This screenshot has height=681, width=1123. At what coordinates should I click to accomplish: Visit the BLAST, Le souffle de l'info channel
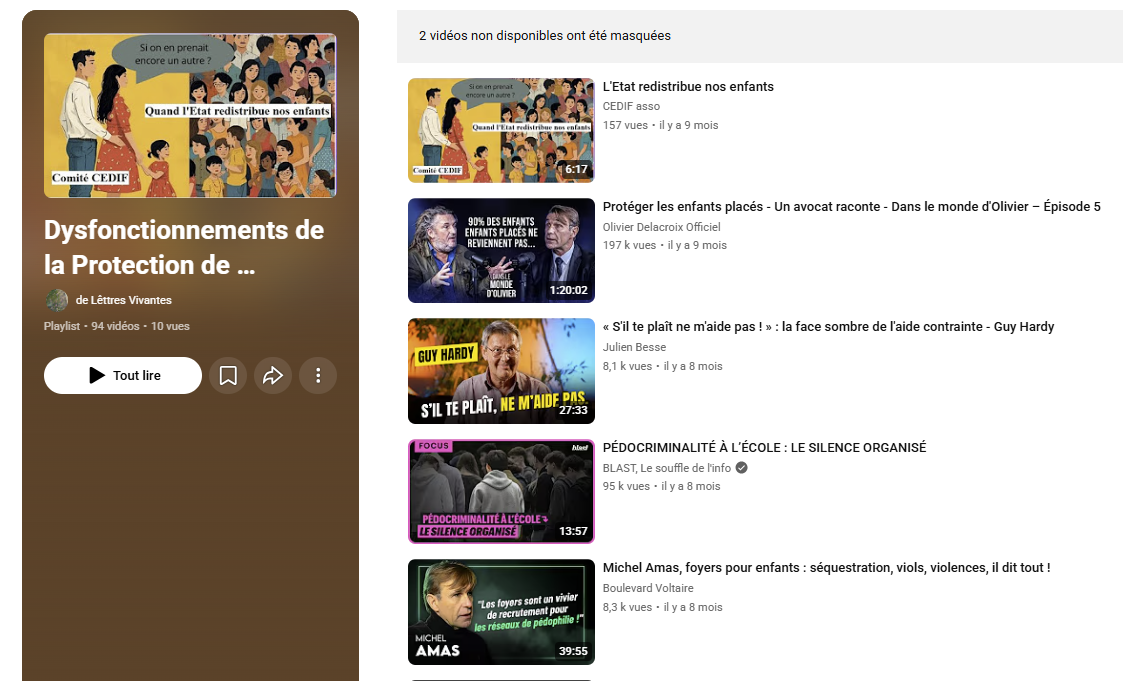click(x=667, y=468)
